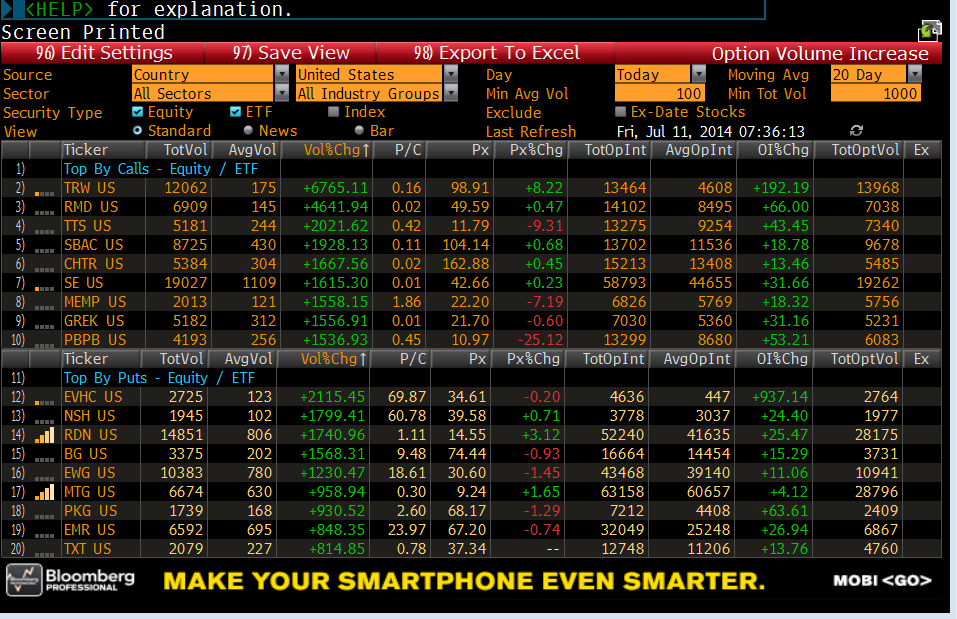Open the Top By Calls - Equity / ETF heading
This screenshot has width=957, height=619.
161,169
